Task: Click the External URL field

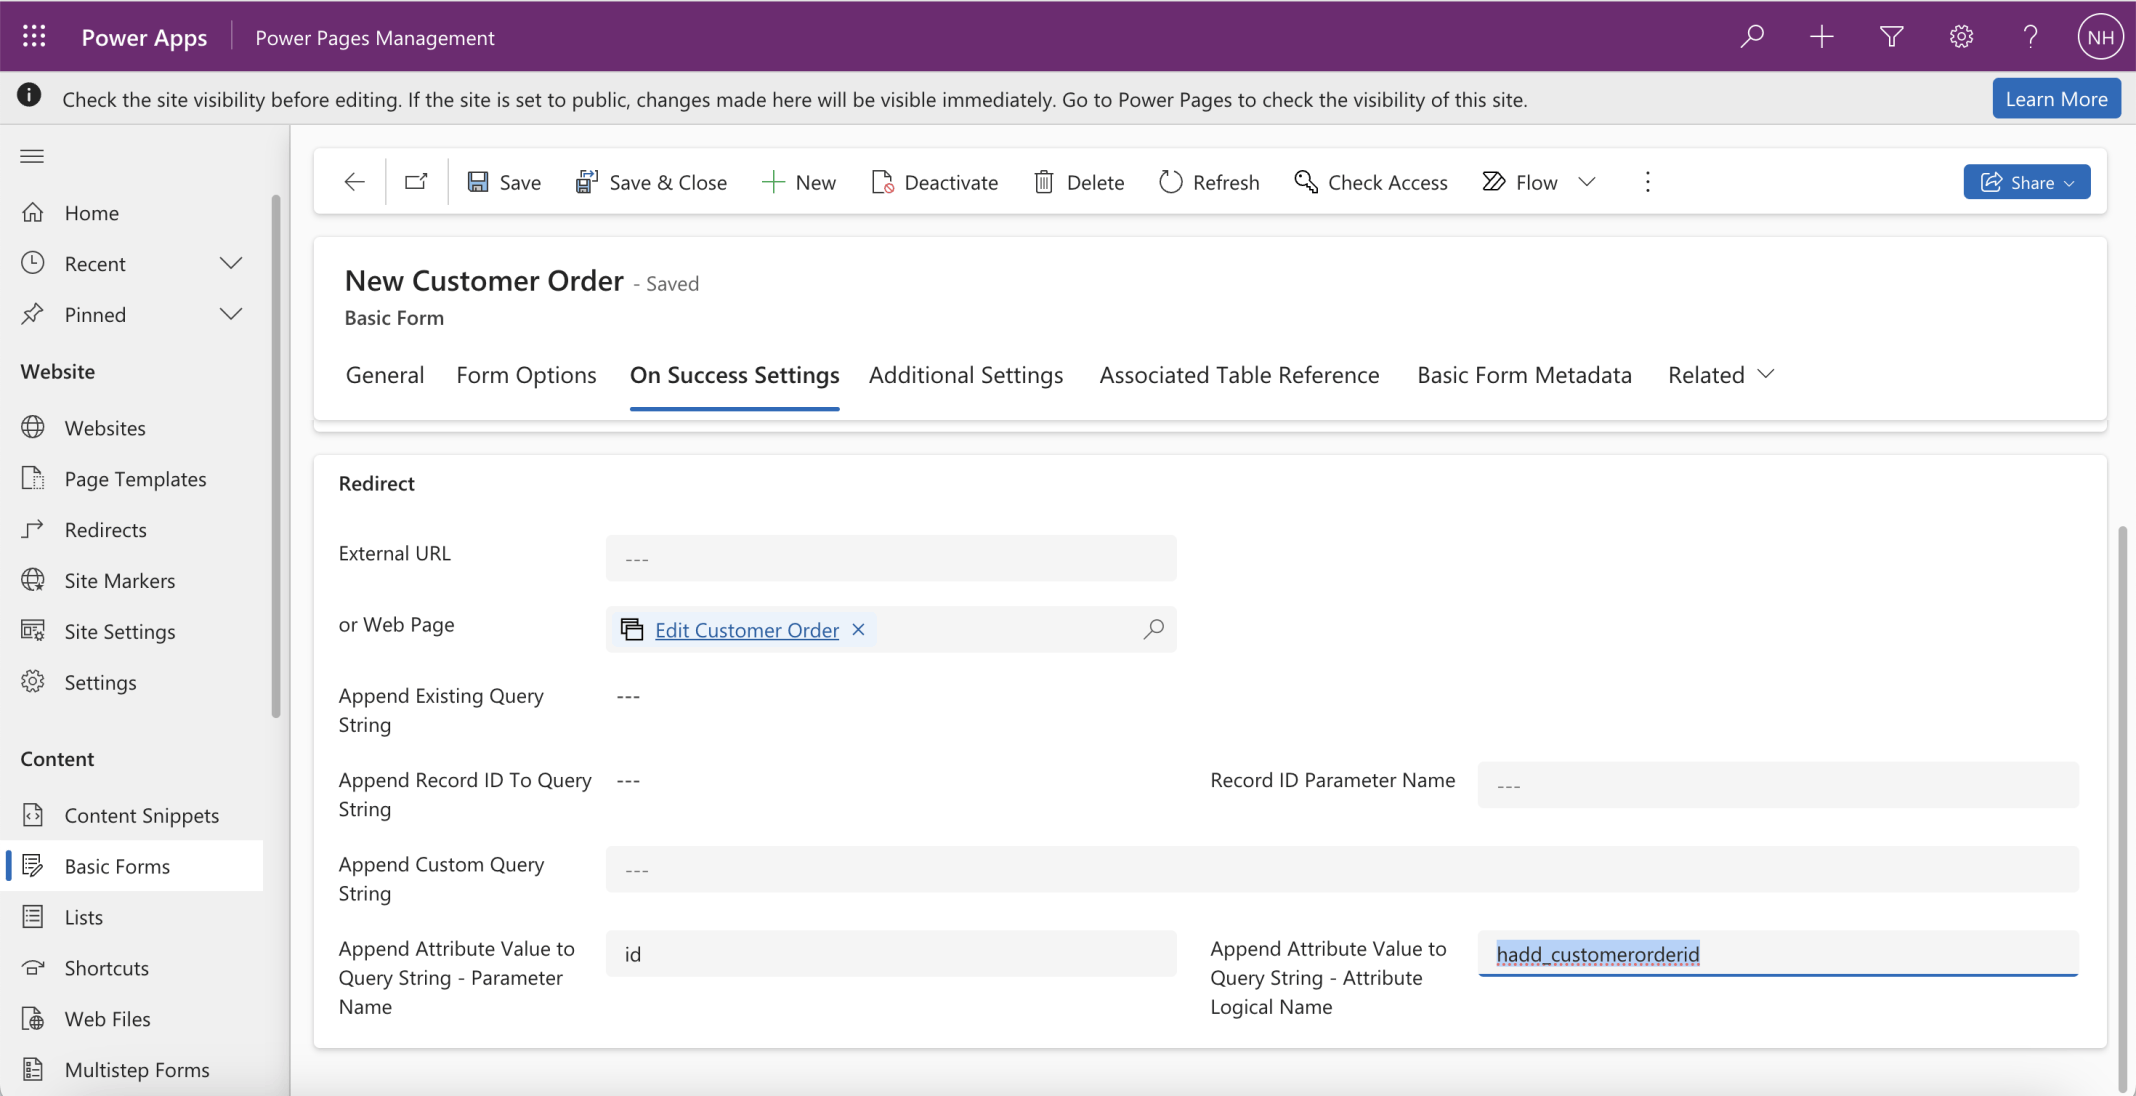Action: tap(890, 558)
